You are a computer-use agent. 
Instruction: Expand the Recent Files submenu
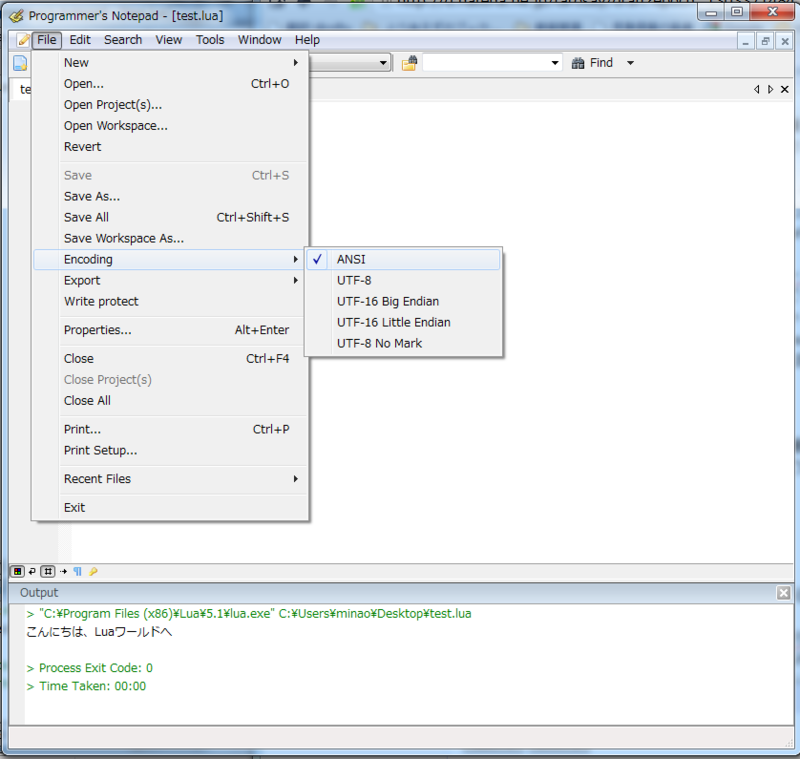[170, 478]
